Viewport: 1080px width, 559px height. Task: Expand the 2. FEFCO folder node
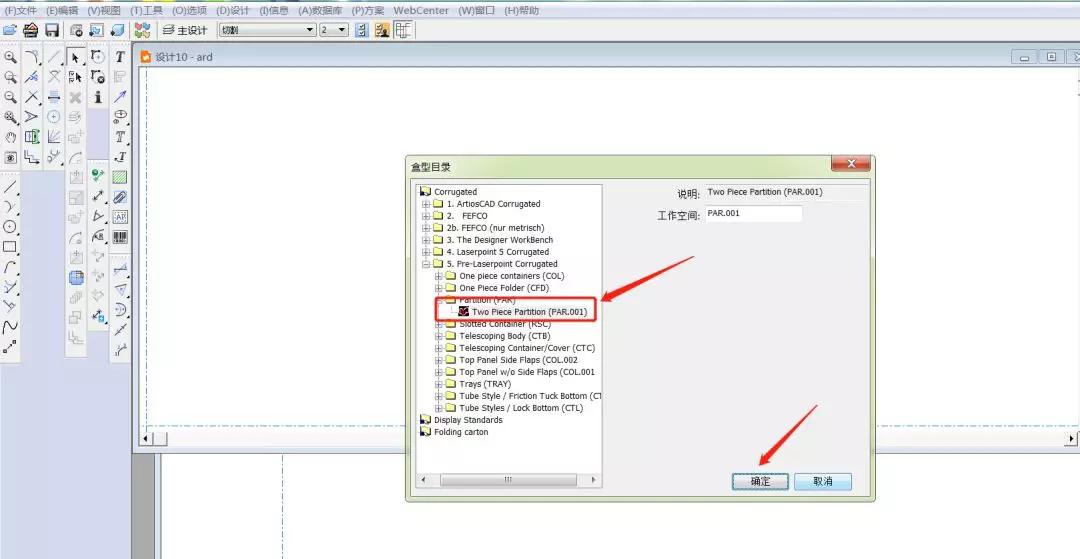tap(426, 216)
